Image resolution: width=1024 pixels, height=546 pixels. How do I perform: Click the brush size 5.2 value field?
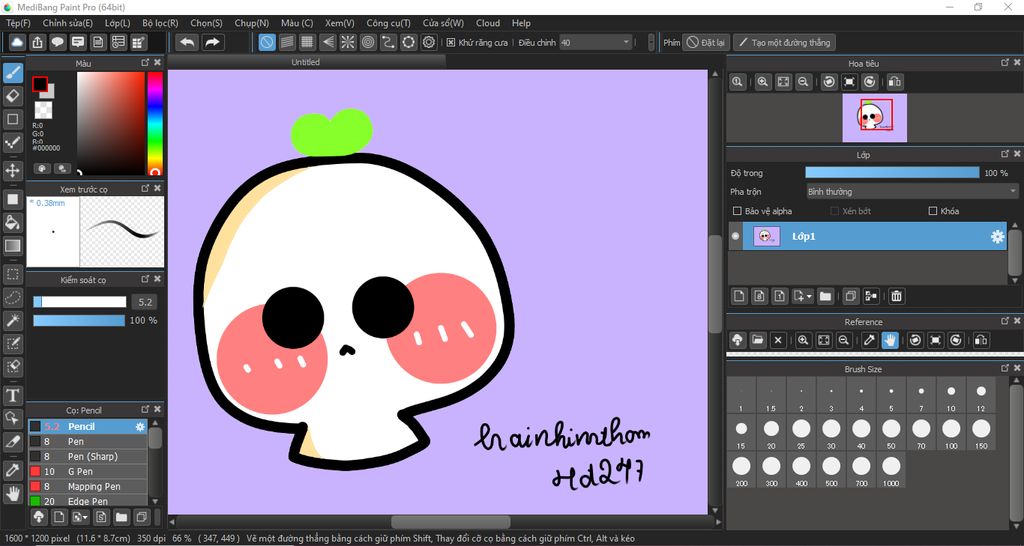(x=145, y=302)
